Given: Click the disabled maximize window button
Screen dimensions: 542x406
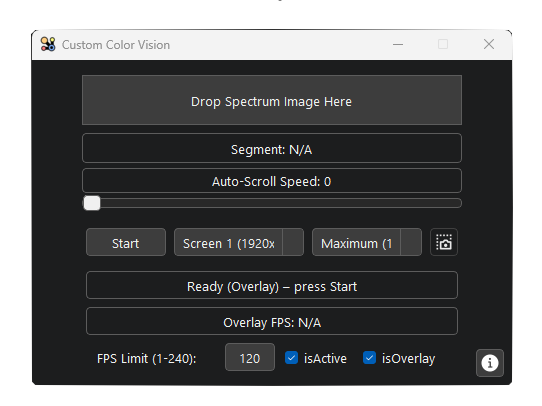Looking at the screenshot, I should tap(443, 44).
